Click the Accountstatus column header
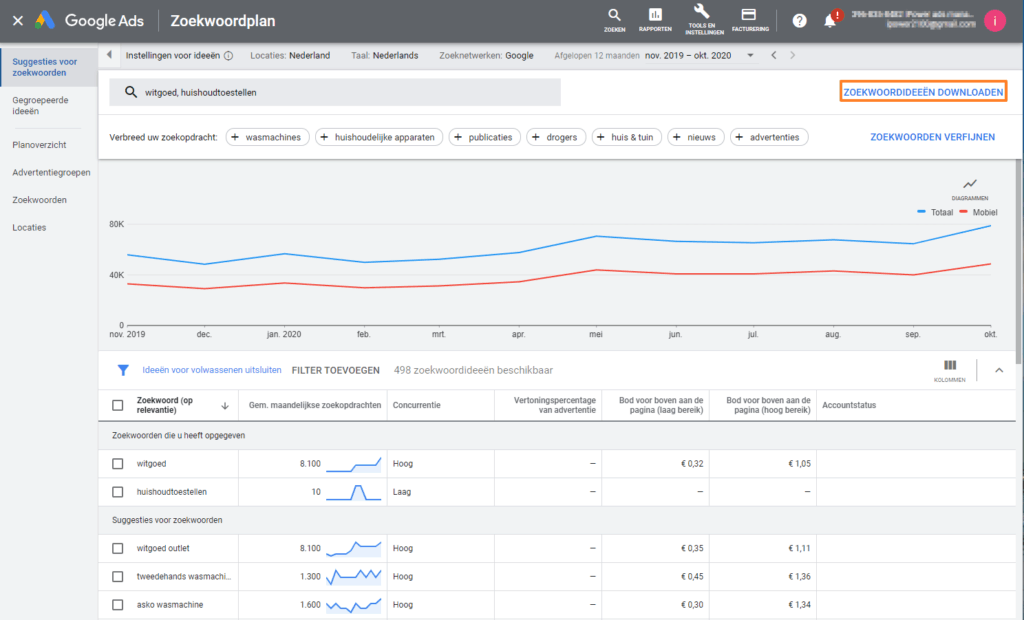 849,405
